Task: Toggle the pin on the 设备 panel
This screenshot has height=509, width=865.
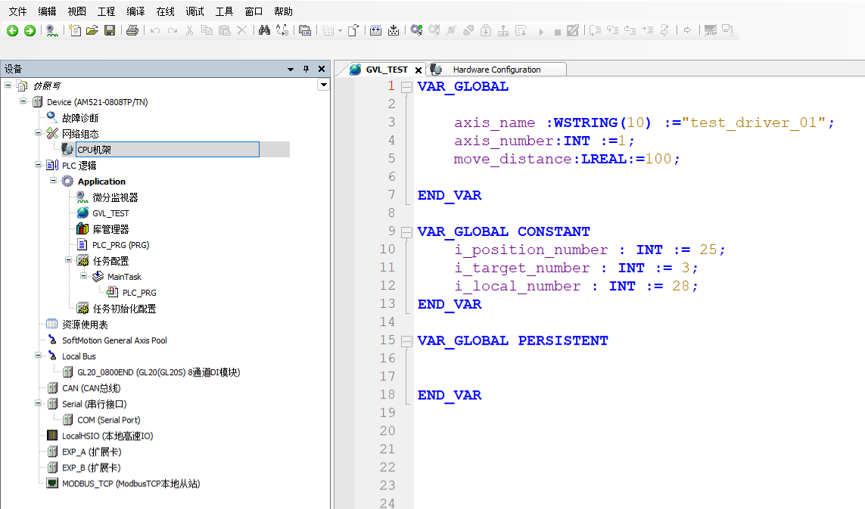Action: 306,69
